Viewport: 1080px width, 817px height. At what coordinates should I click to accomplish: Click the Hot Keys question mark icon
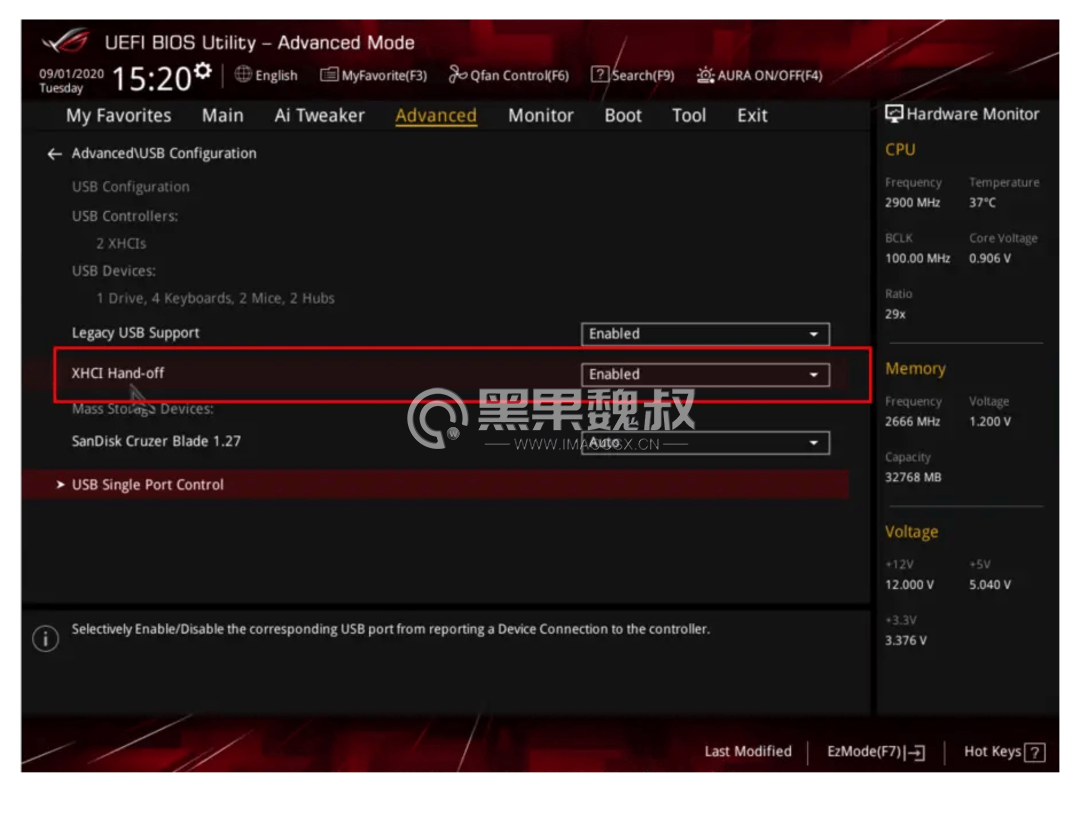[1035, 752]
